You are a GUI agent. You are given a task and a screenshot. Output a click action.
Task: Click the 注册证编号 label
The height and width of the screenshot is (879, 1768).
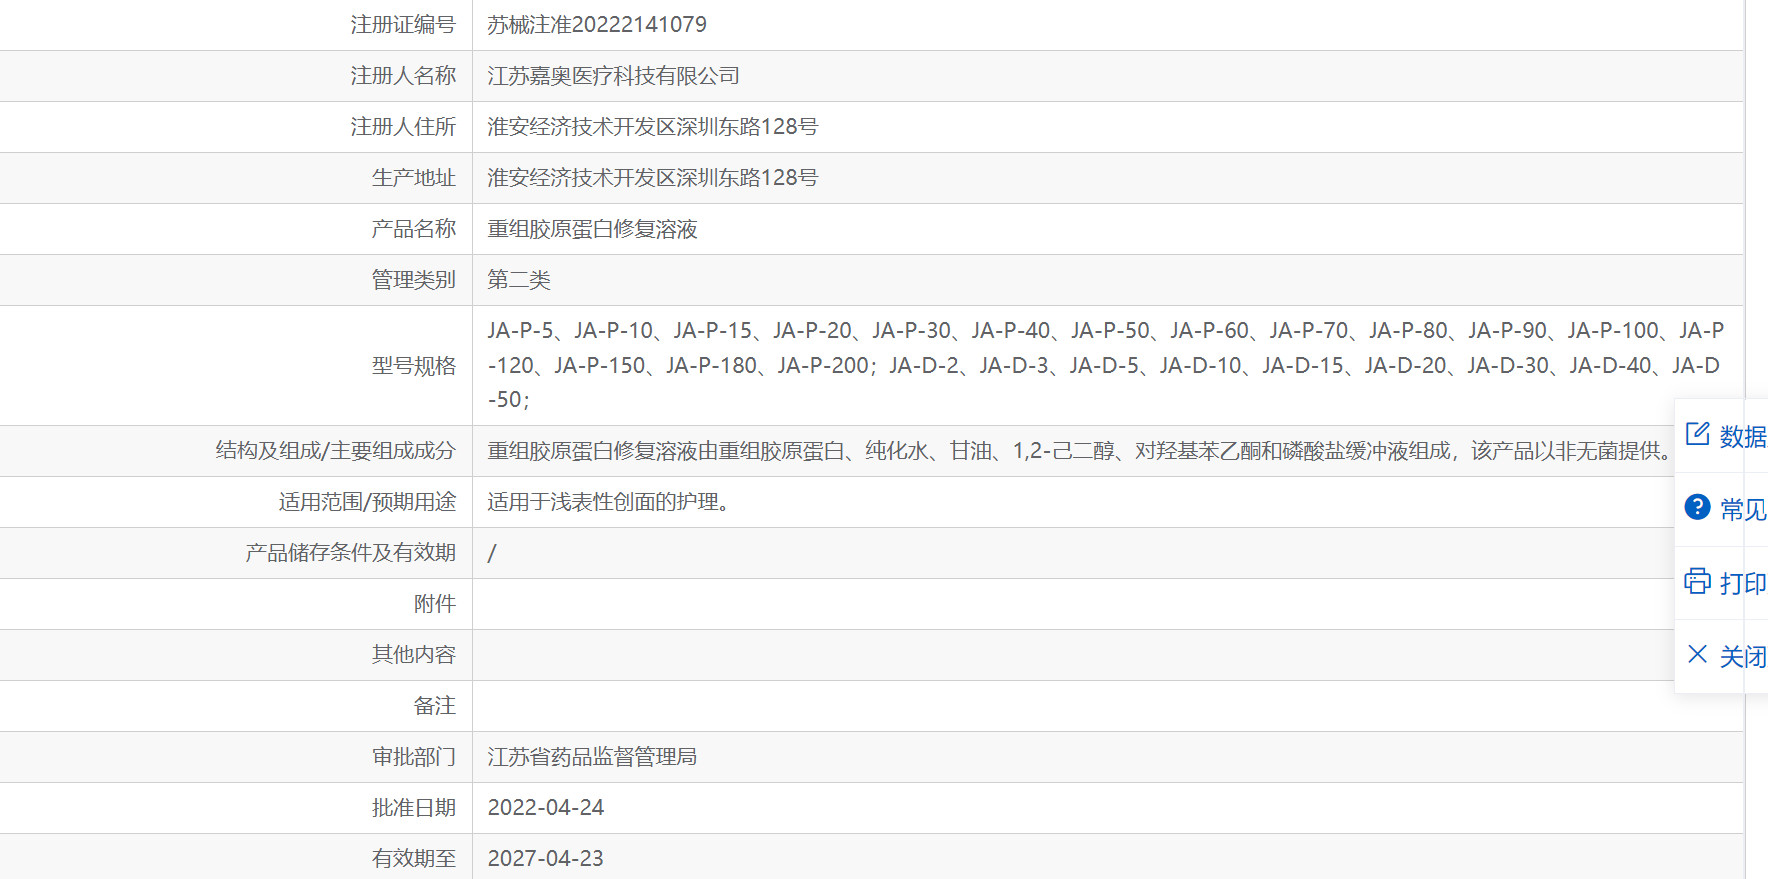coord(403,25)
